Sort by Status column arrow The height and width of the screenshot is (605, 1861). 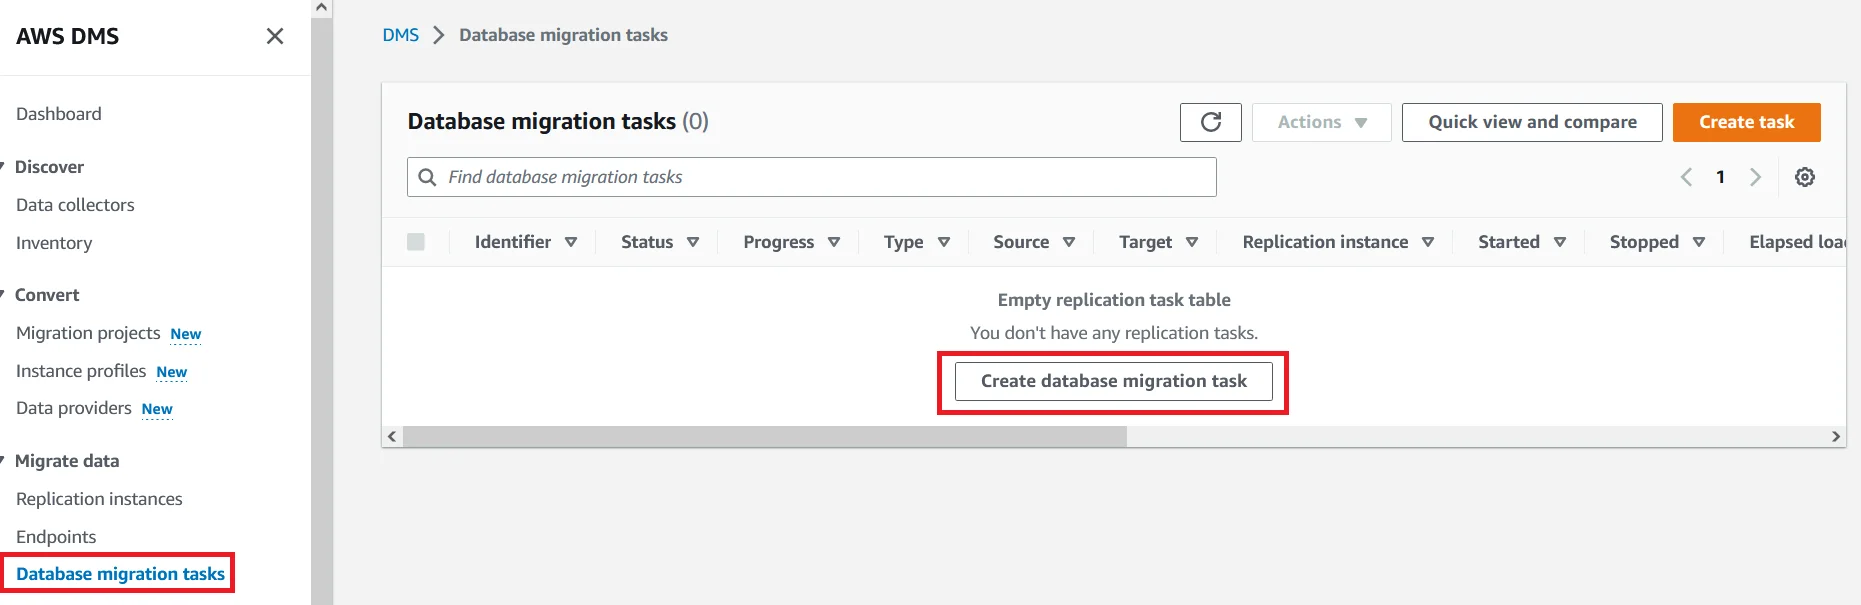[x=693, y=242]
